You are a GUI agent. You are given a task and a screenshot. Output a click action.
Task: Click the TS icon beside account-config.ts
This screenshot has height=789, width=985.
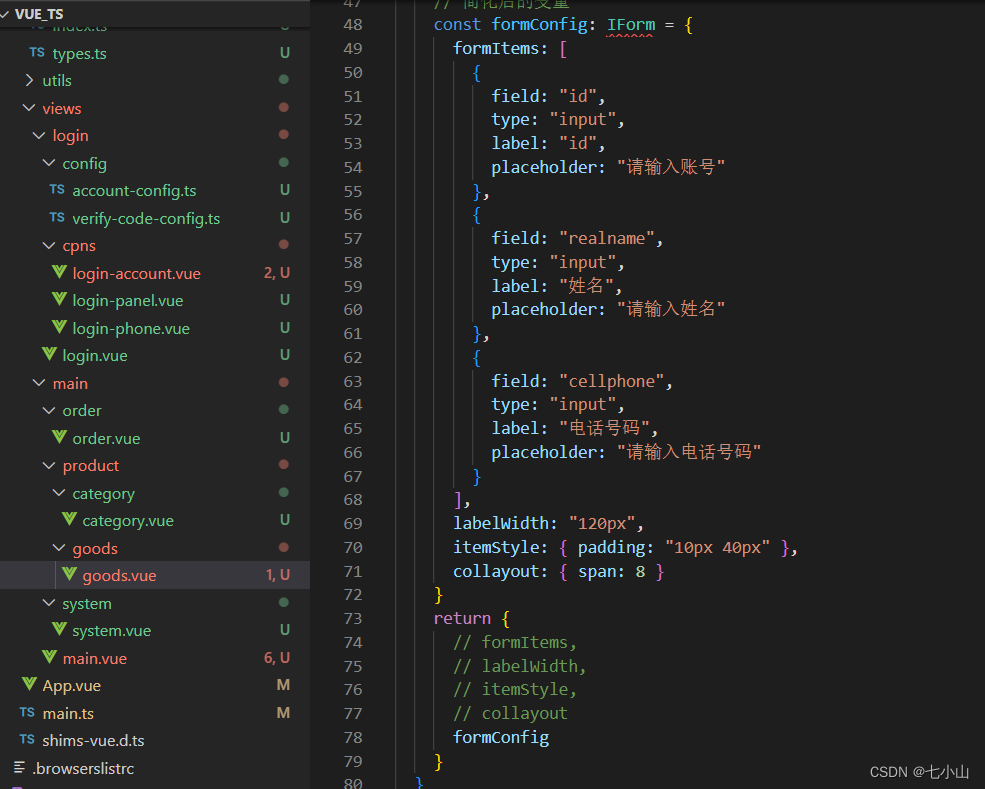pos(57,190)
